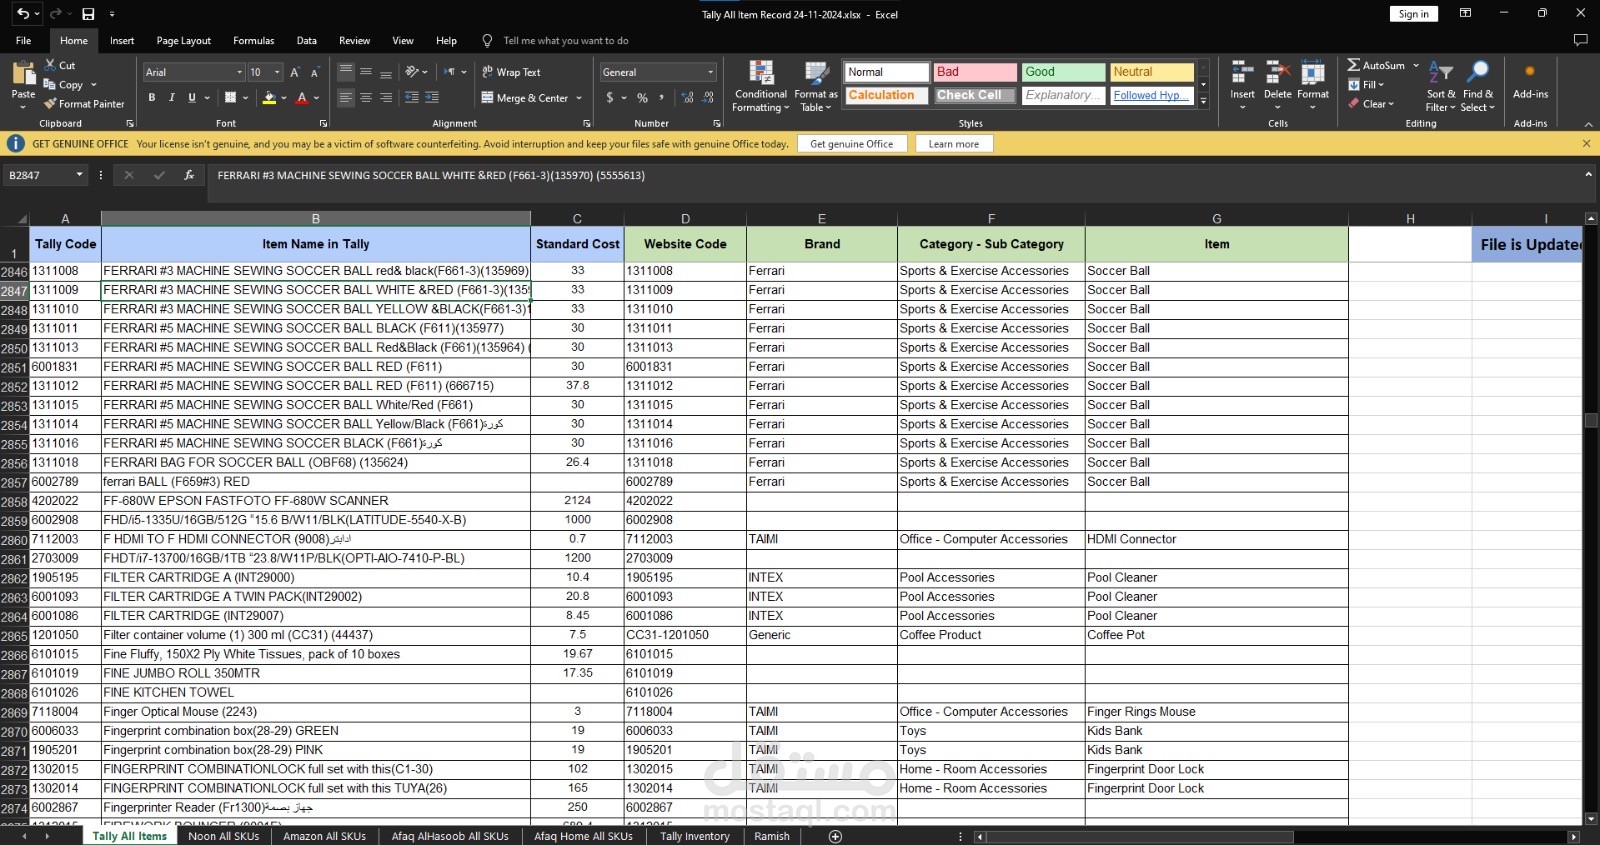Apply the Bad cell style
The width and height of the screenshot is (1600, 845).
coord(975,72)
